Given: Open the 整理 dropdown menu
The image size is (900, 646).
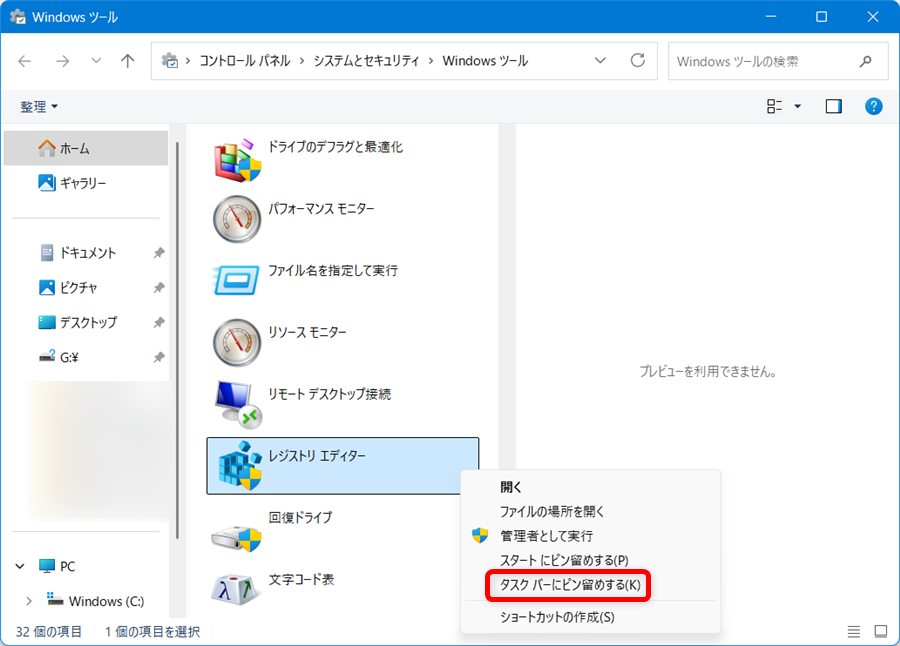Looking at the screenshot, I should (x=38, y=106).
